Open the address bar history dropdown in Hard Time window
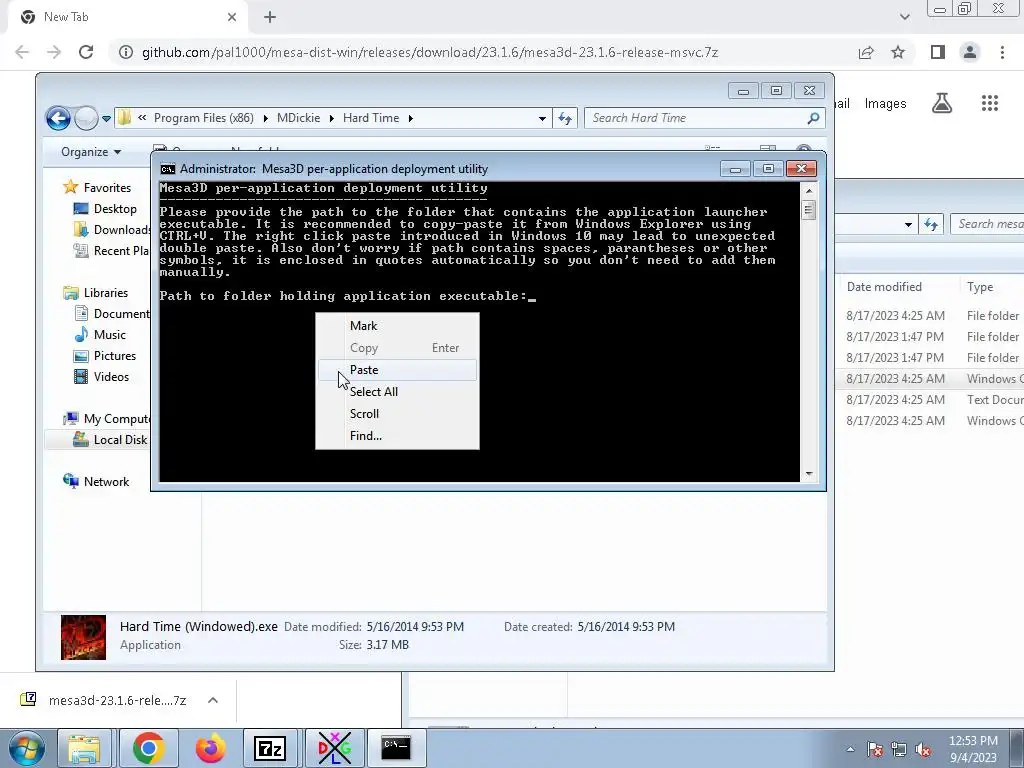Screen dimensions: 1024x768 (542, 119)
